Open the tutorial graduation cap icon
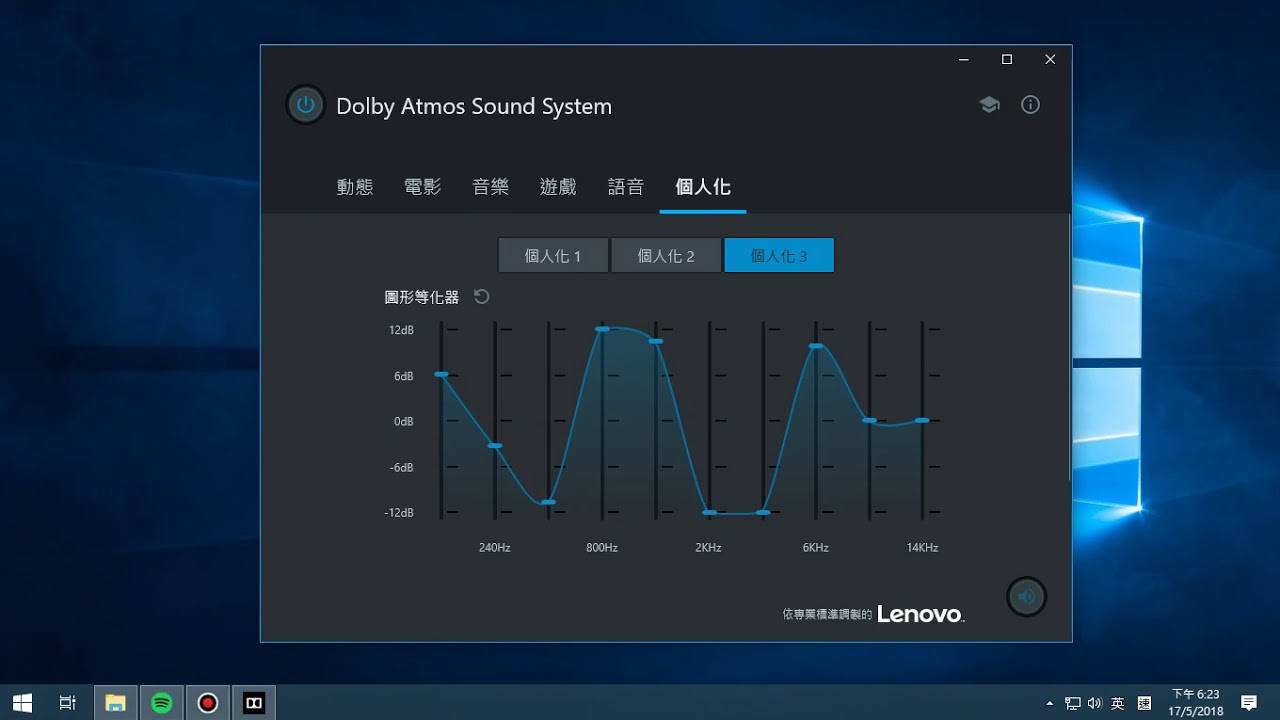The width and height of the screenshot is (1280, 720). coord(989,105)
